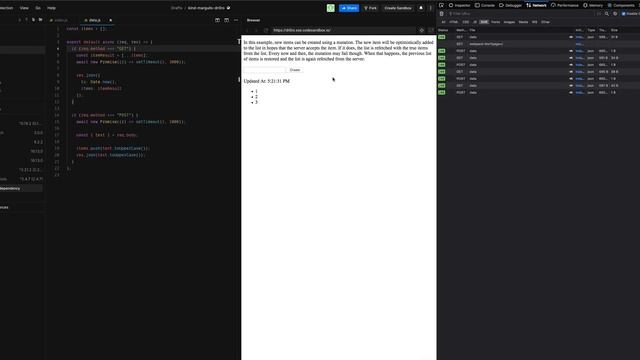This screenshot has width=640, height=360.
Task: Click the Size column header
Action: (x=614, y=30)
